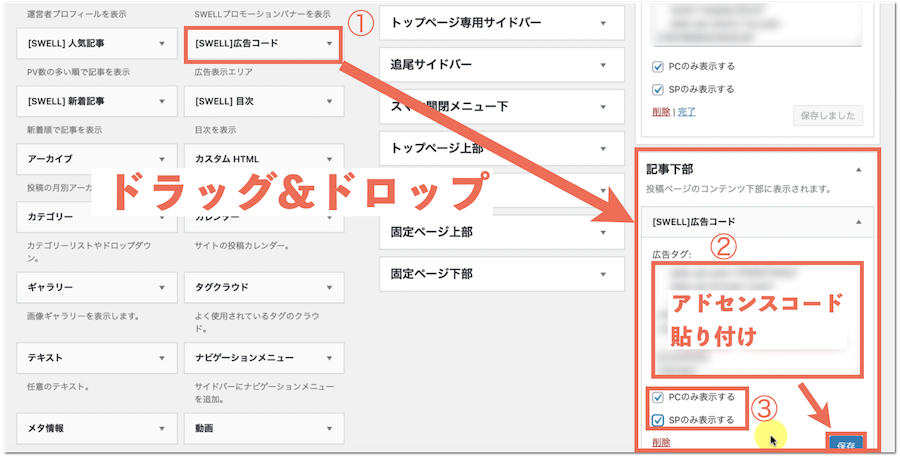Expand the [SWELL] 人気記事 widget arrow

tap(161, 44)
